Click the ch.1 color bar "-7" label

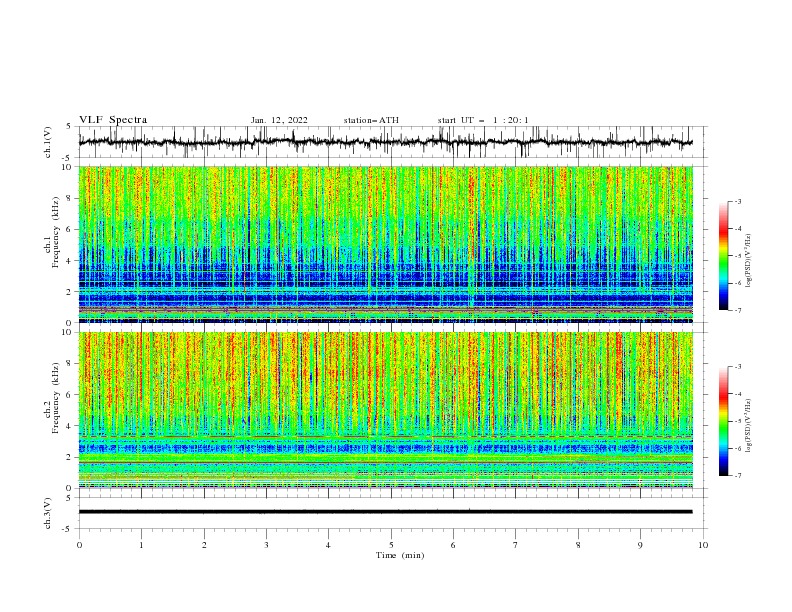737,310
